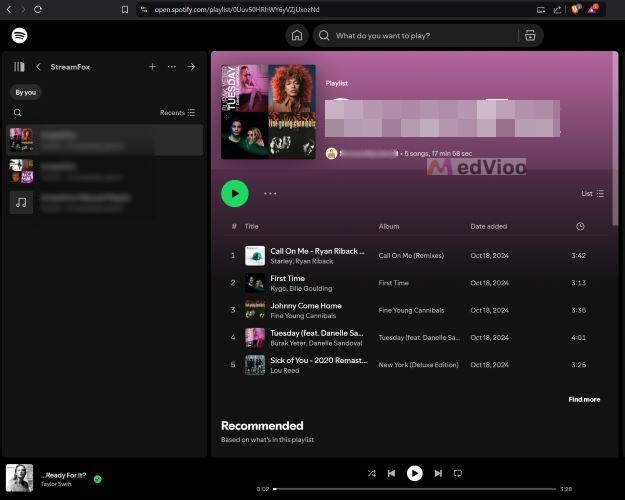This screenshot has width=625, height=500.
Task: Open artist link 'Starley, Ryan Riback'
Action: tap(302, 262)
